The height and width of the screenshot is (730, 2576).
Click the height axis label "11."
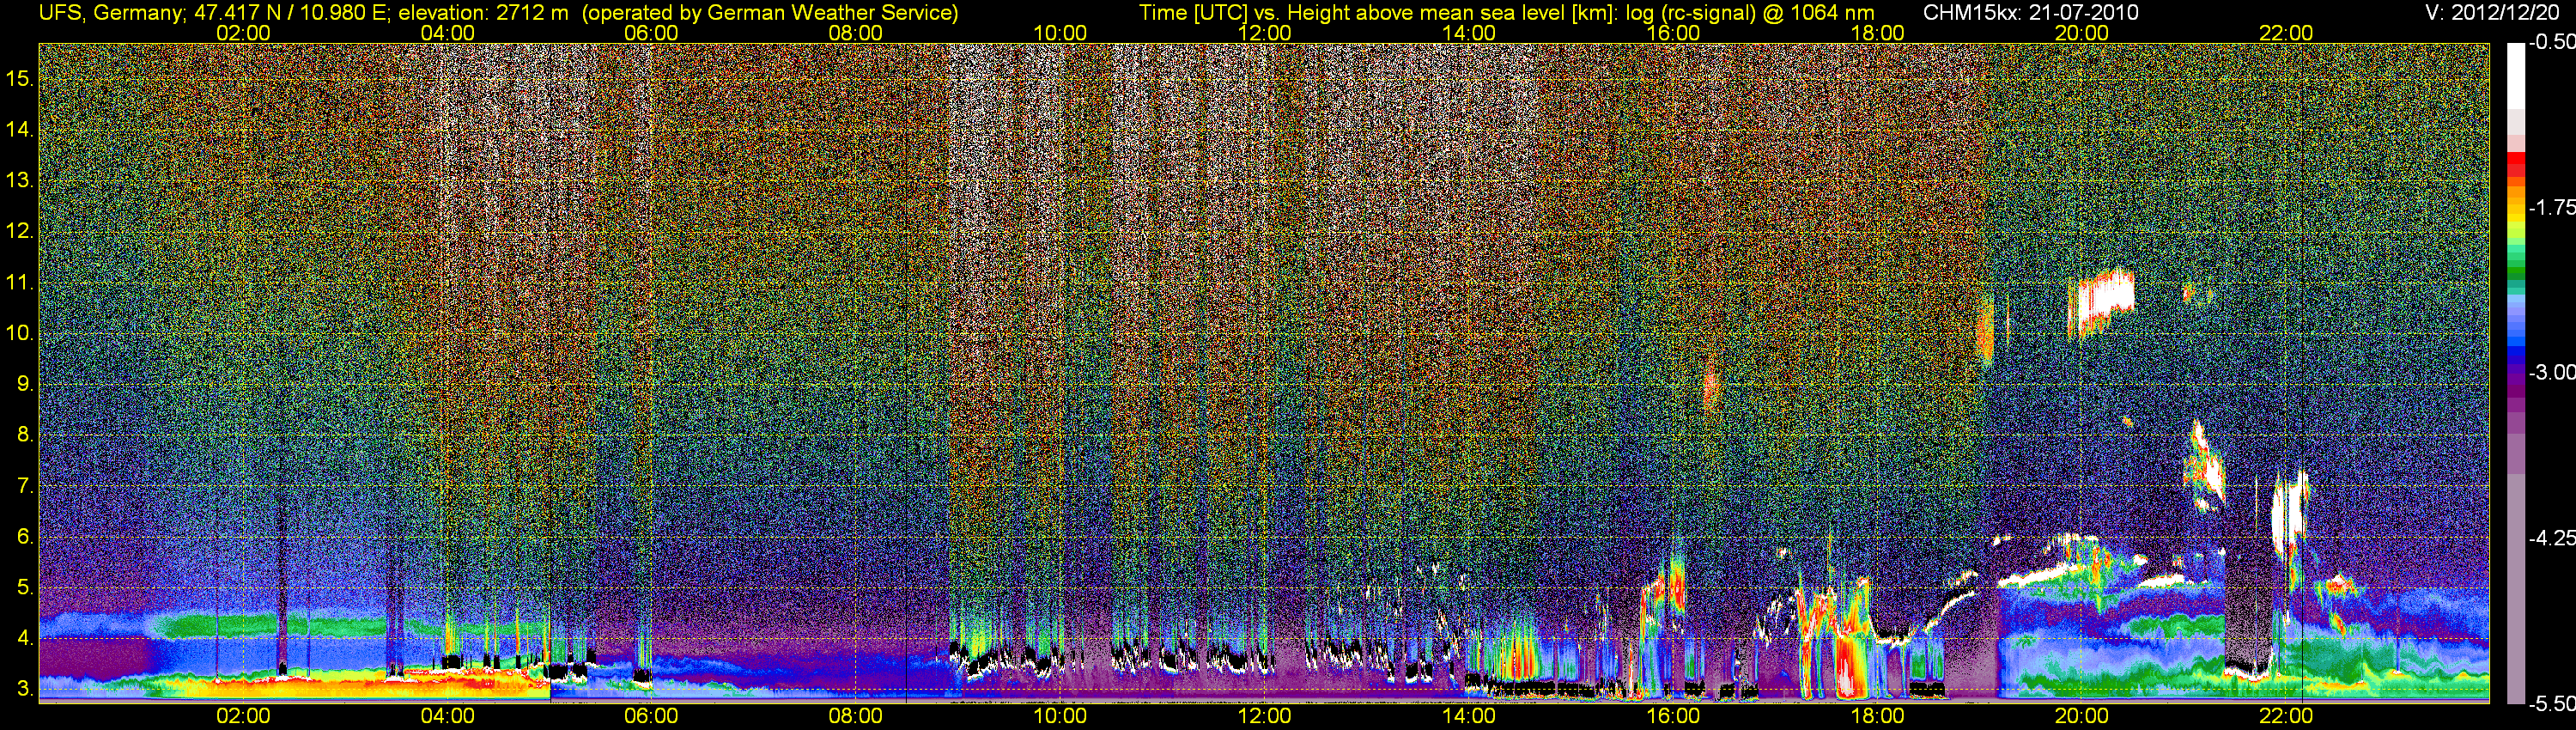19,282
